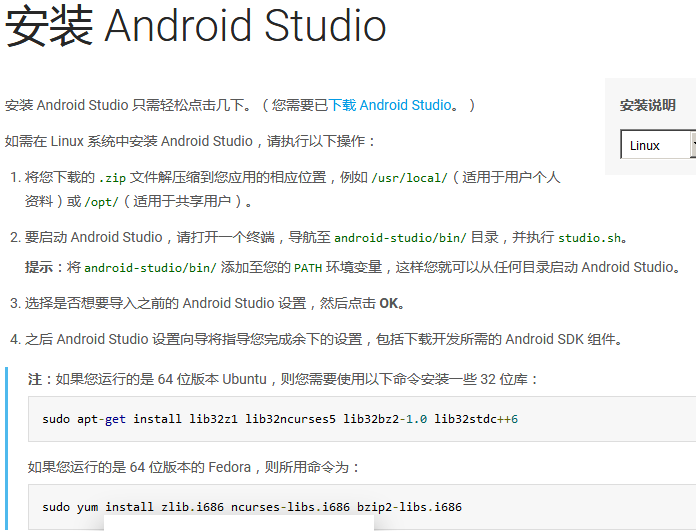The width and height of the screenshot is (696, 531).
Task: Click the bold 注 label in the note
Action: click(34, 379)
